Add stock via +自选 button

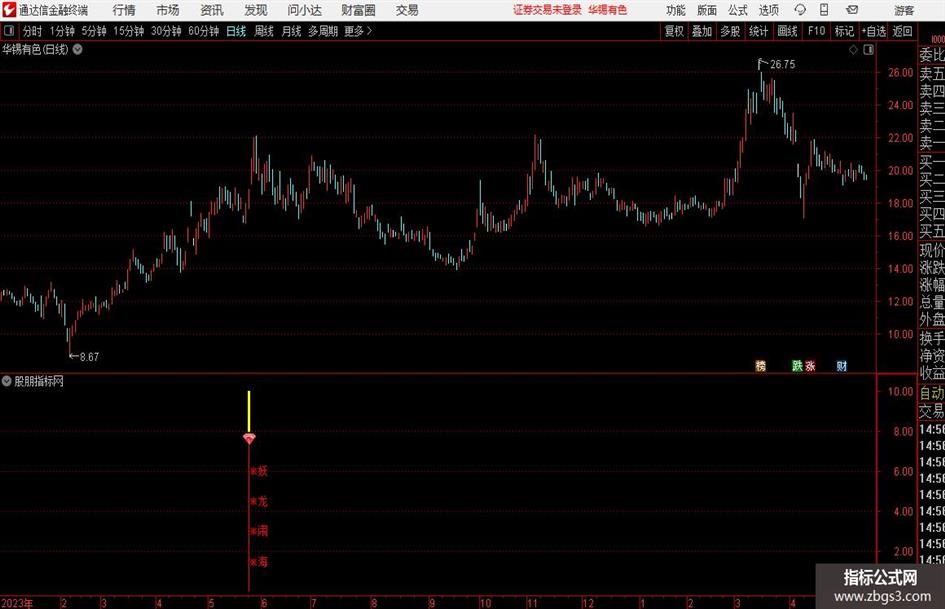[874, 31]
